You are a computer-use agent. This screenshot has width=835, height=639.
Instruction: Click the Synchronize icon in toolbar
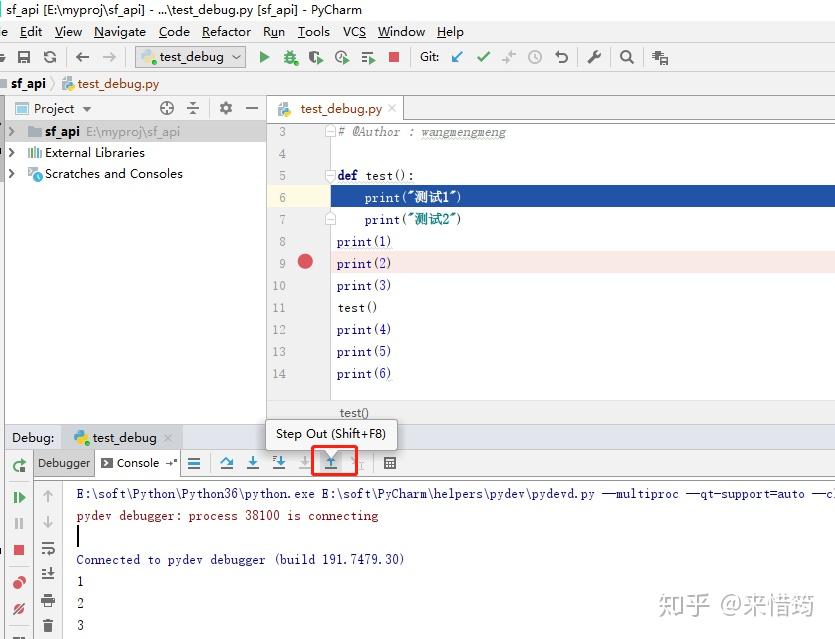tap(50, 57)
